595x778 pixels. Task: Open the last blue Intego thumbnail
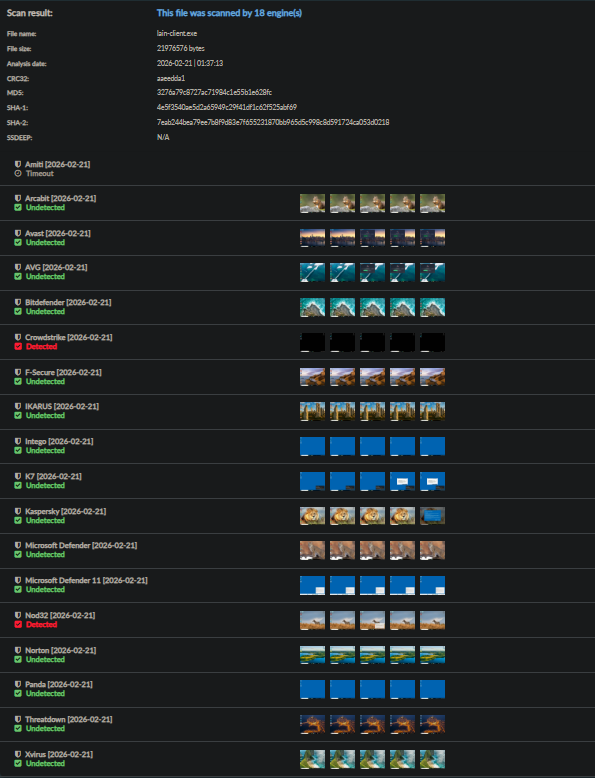point(432,446)
